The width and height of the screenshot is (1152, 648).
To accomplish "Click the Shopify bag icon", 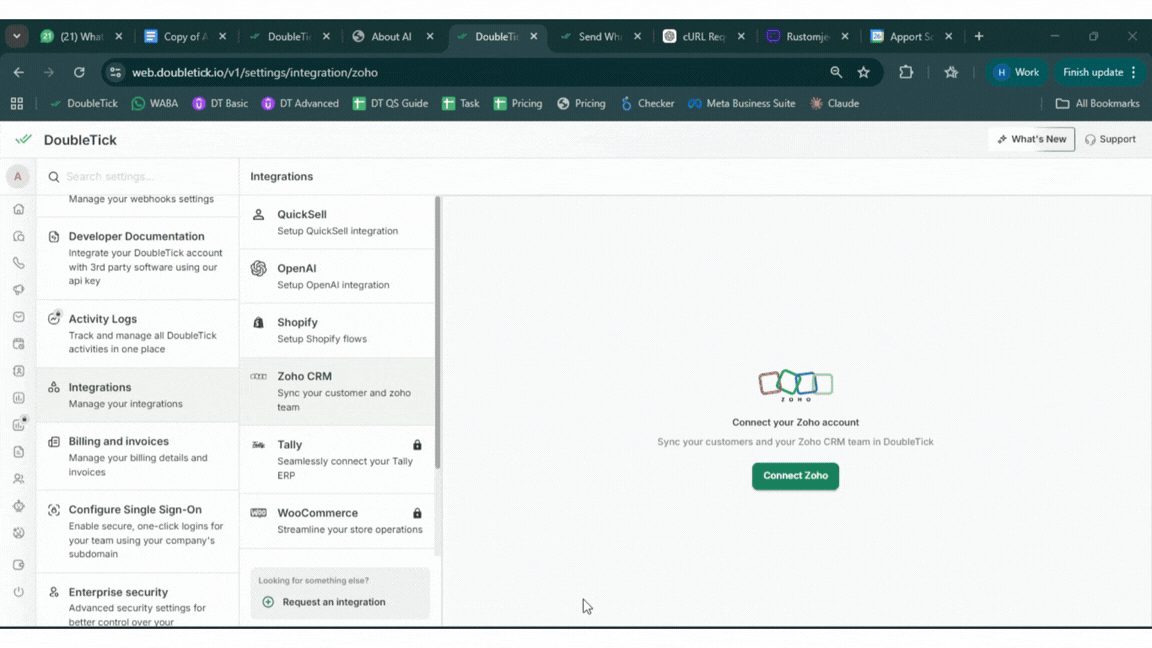I will click(x=258, y=323).
